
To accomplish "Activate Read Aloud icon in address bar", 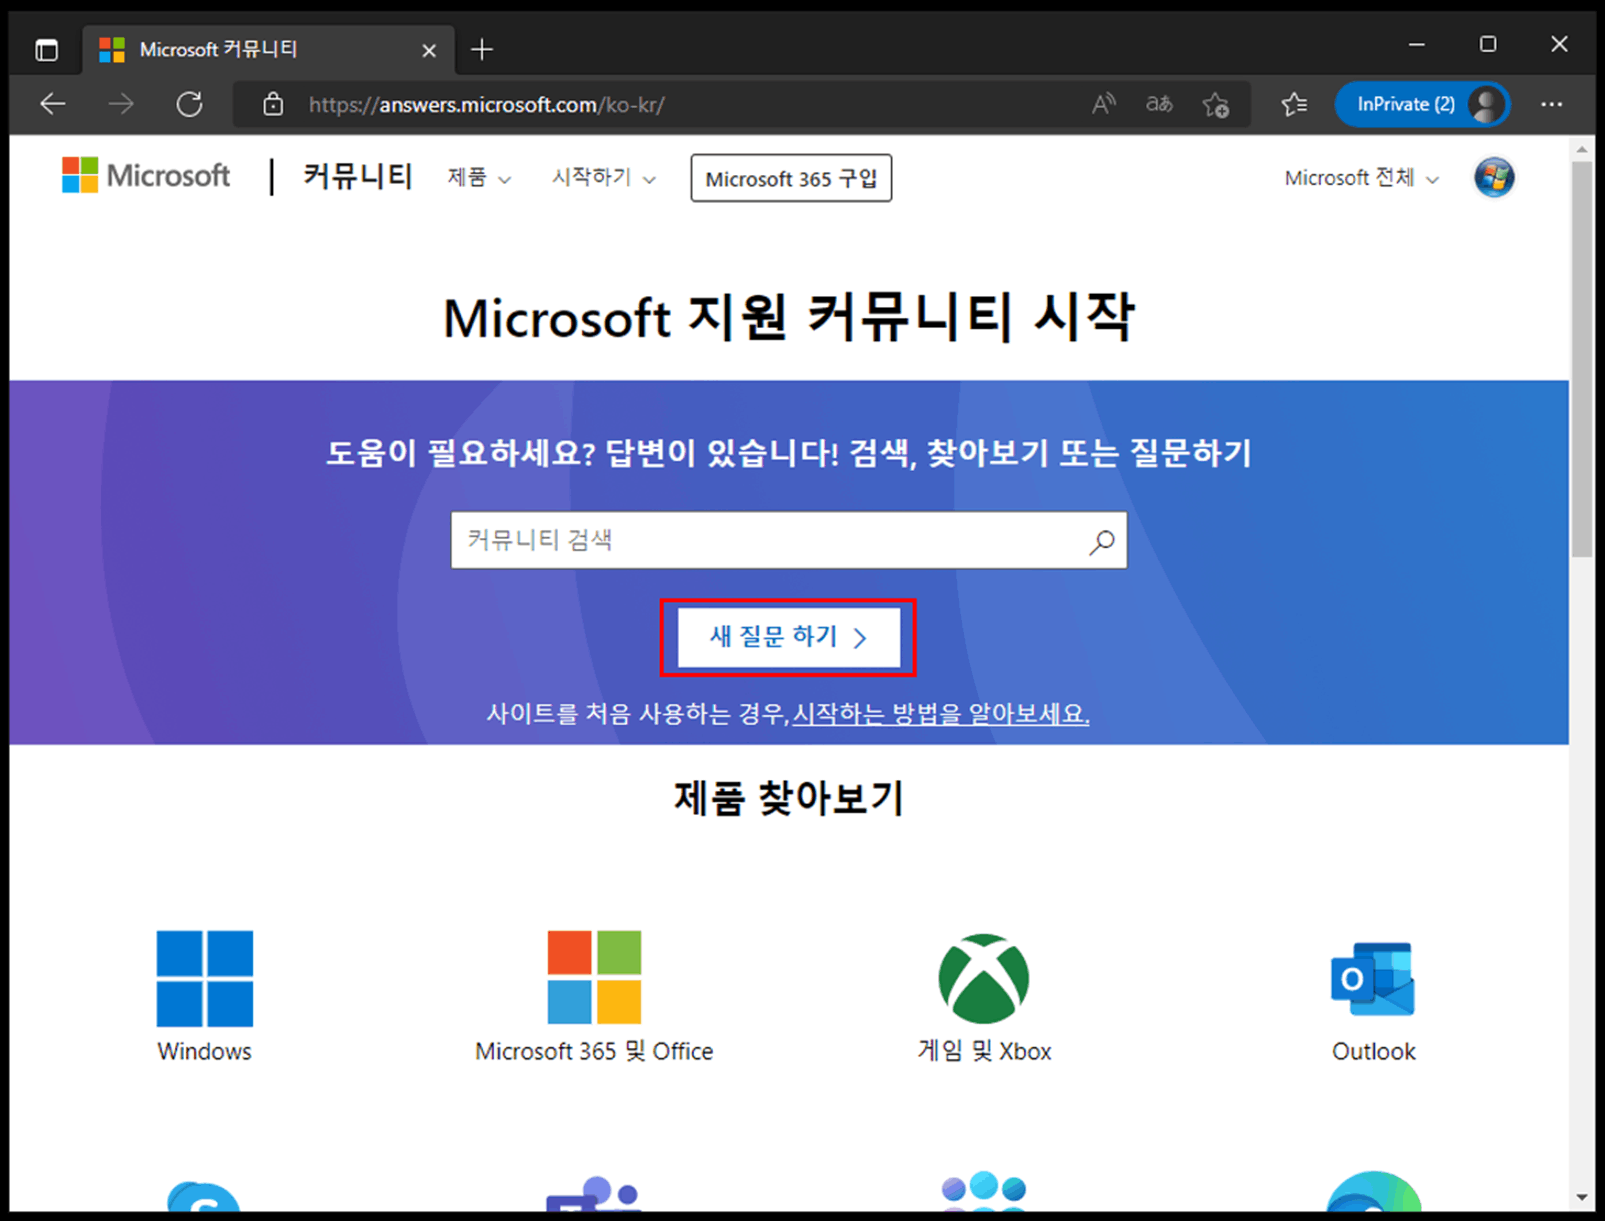I will click(x=1103, y=104).
